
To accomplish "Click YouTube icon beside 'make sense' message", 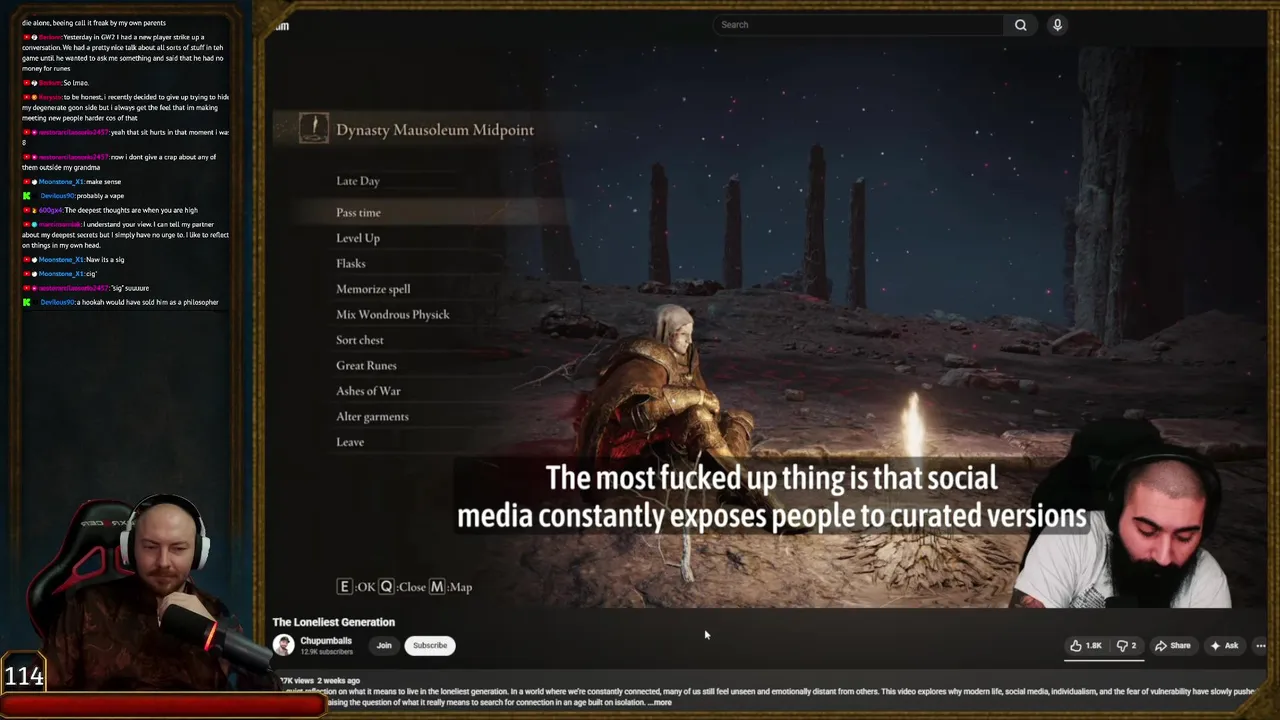I will (x=26, y=182).
